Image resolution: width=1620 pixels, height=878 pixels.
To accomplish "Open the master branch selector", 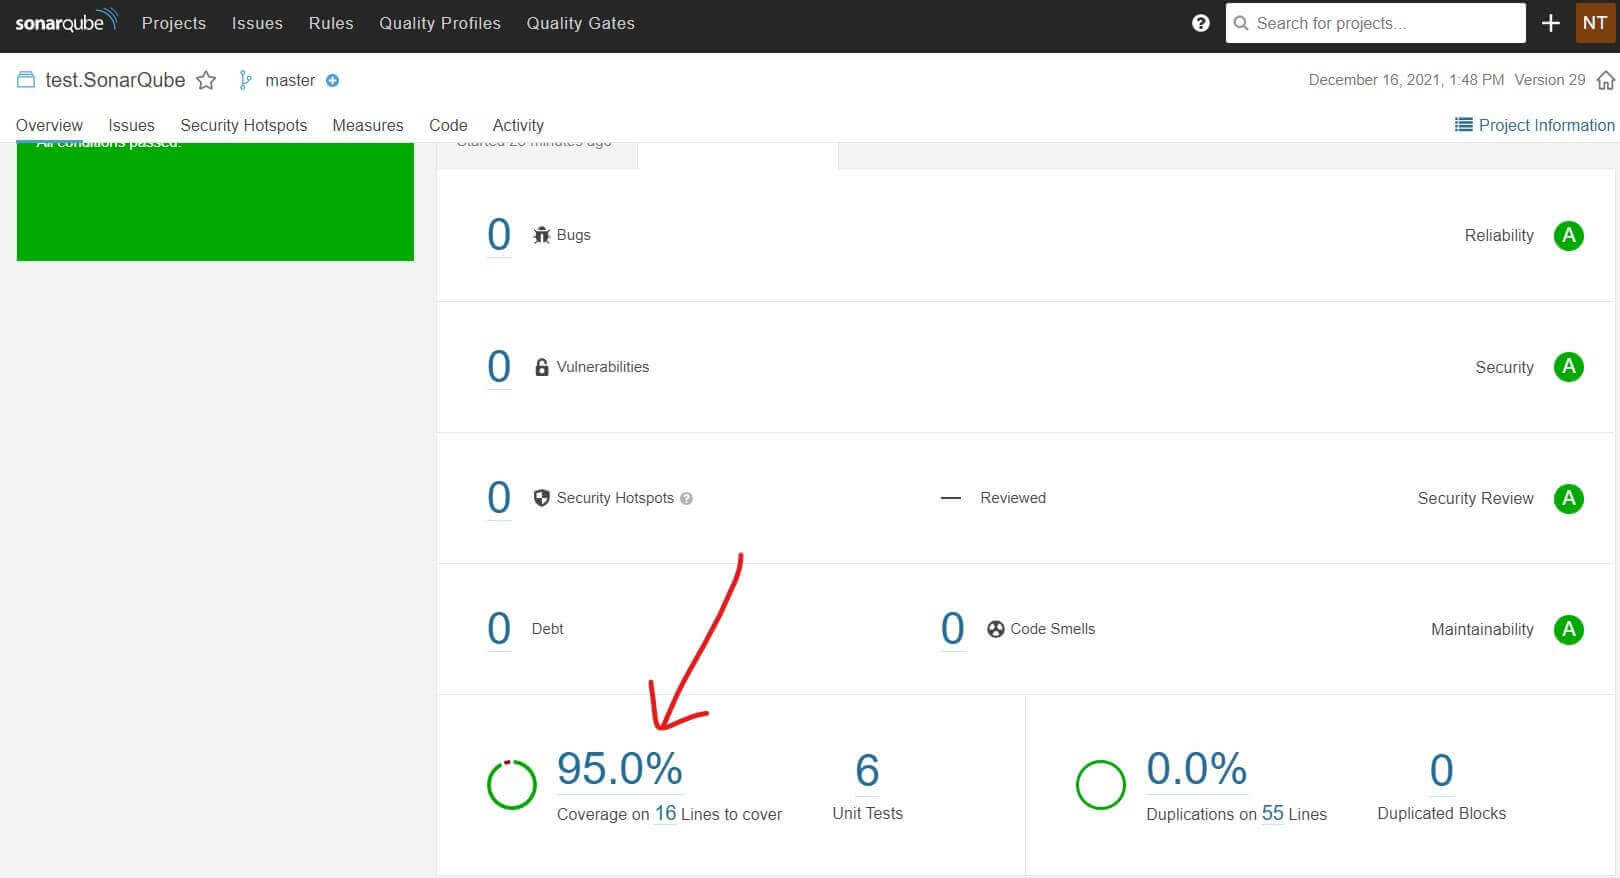I will pyautogui.click(x=290, y=80).
